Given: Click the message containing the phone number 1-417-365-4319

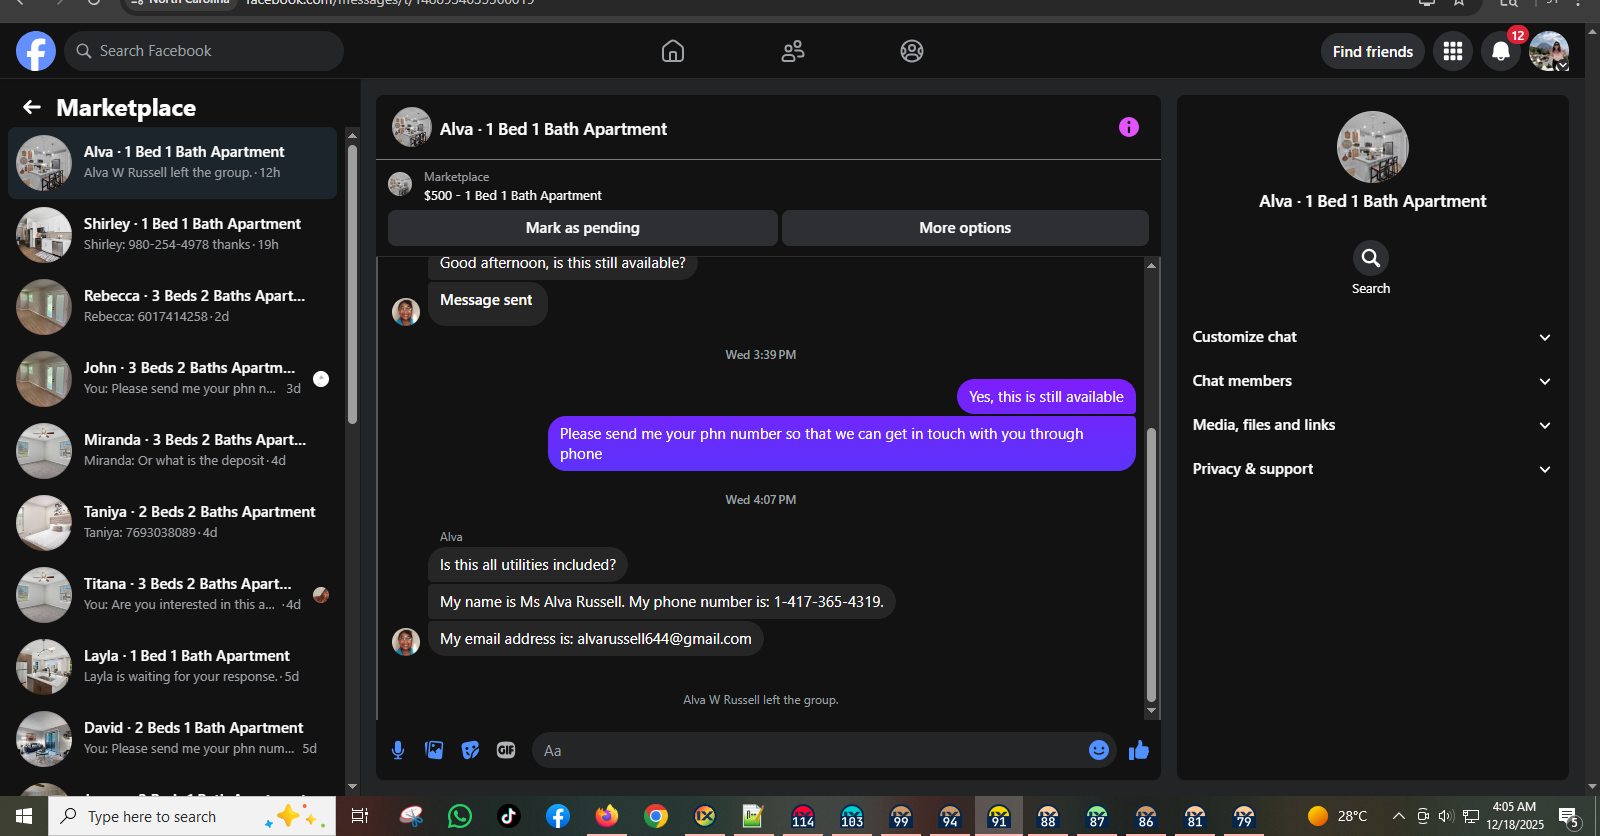Looking at the screenshot, I should 662,602.
